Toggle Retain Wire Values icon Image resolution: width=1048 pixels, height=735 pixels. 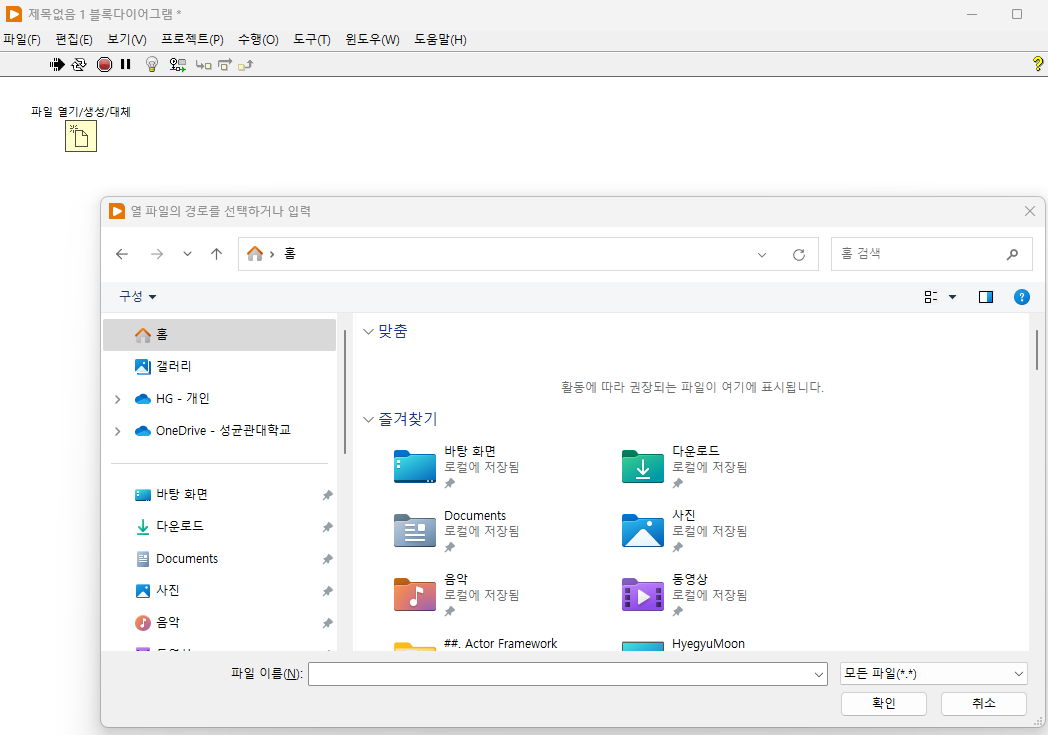177,65
